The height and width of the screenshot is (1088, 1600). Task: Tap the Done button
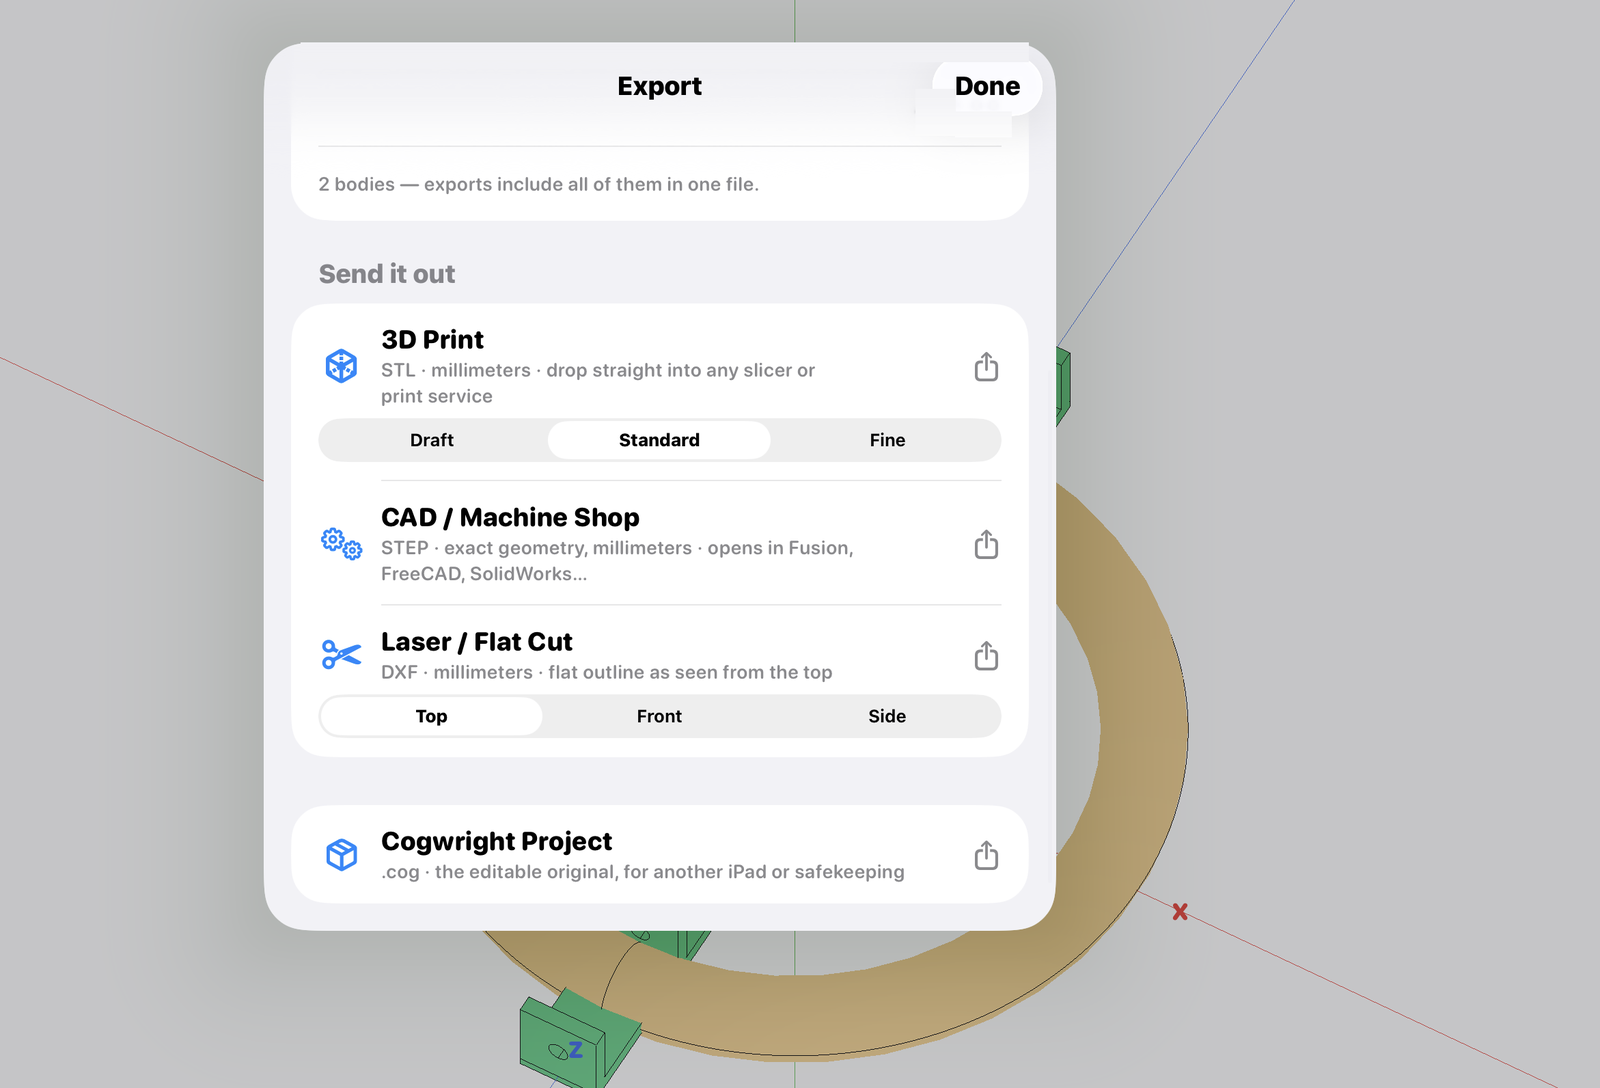tap(987, 86)
